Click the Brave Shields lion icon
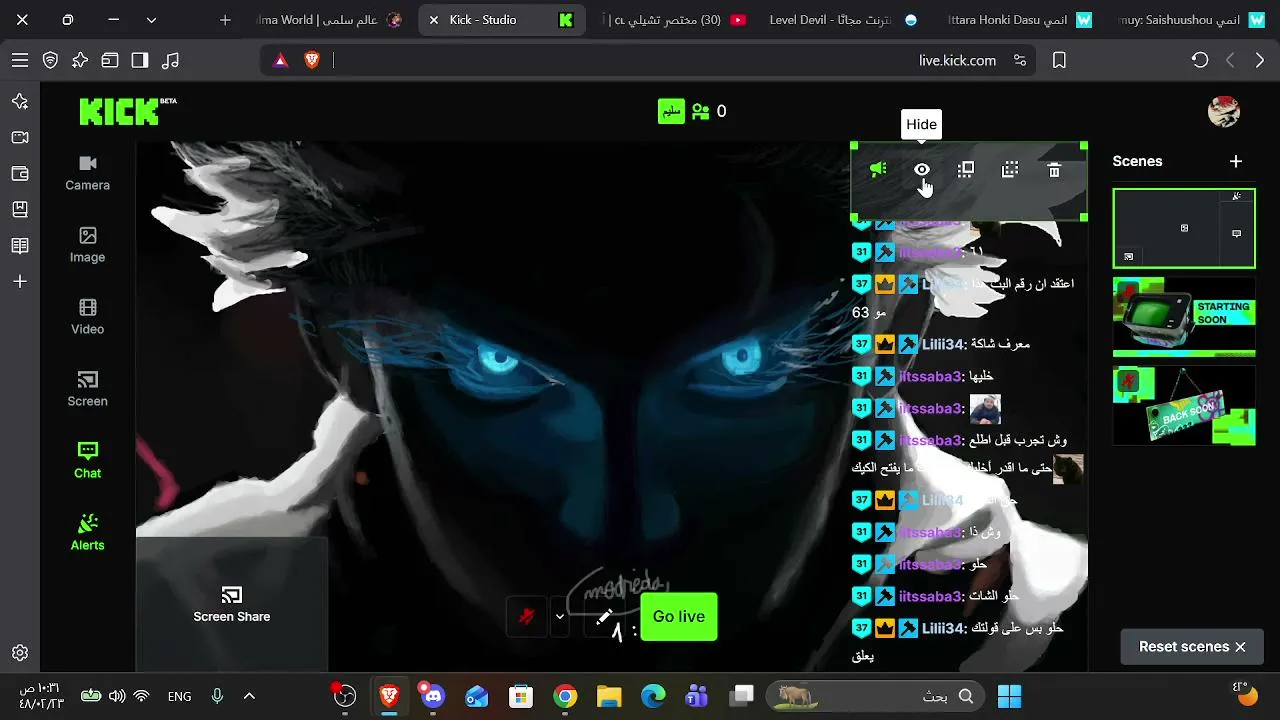Viewport: 1280px width, 720px height. 312,60
